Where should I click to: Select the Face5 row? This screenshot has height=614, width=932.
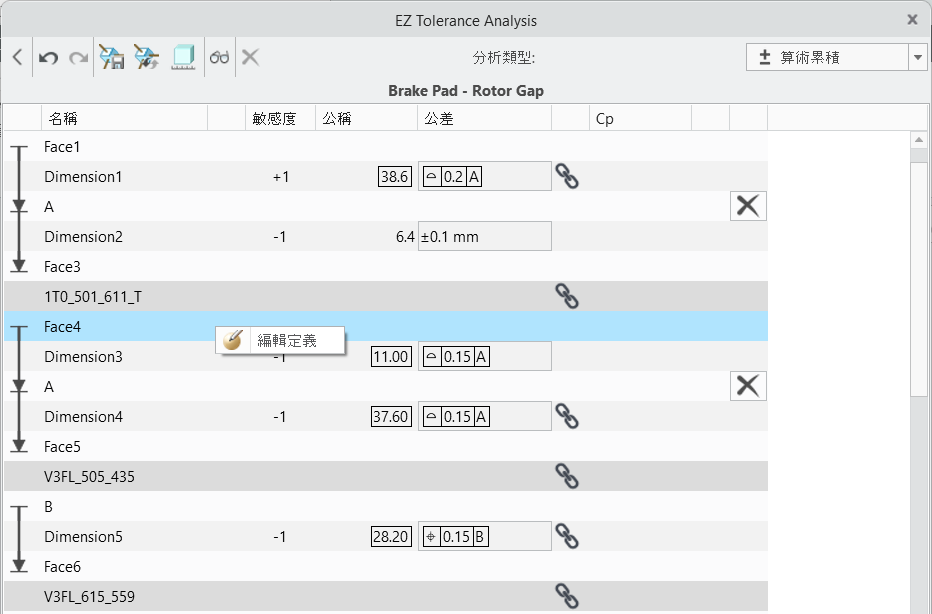[386, 447]
